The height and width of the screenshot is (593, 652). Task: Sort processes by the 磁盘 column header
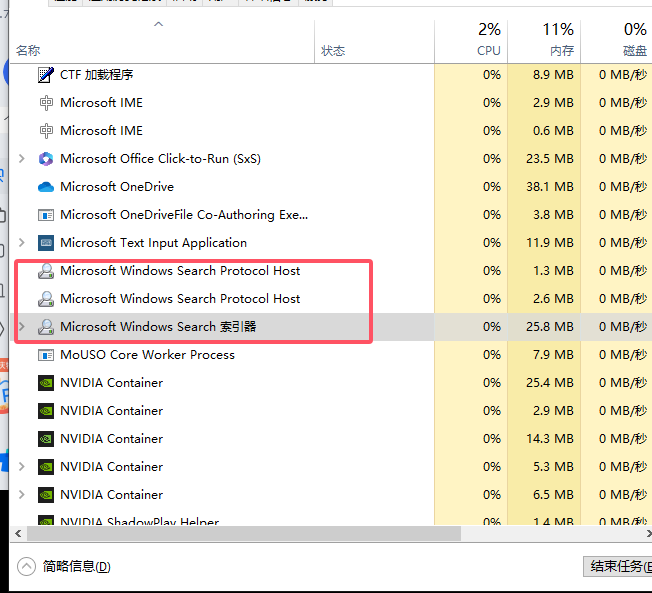[616, 42]
